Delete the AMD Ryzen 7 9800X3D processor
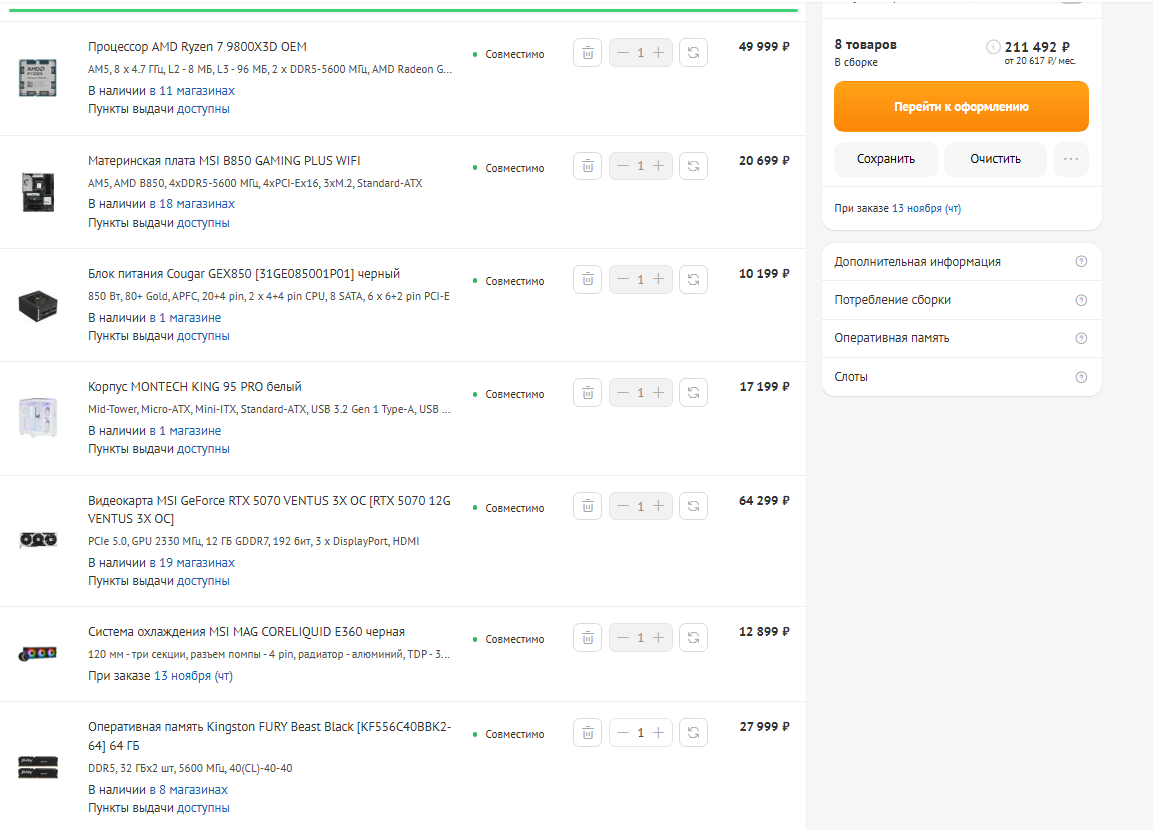Screen dimensions: 1153x830 pyautogui.click(x=588, y=53)
